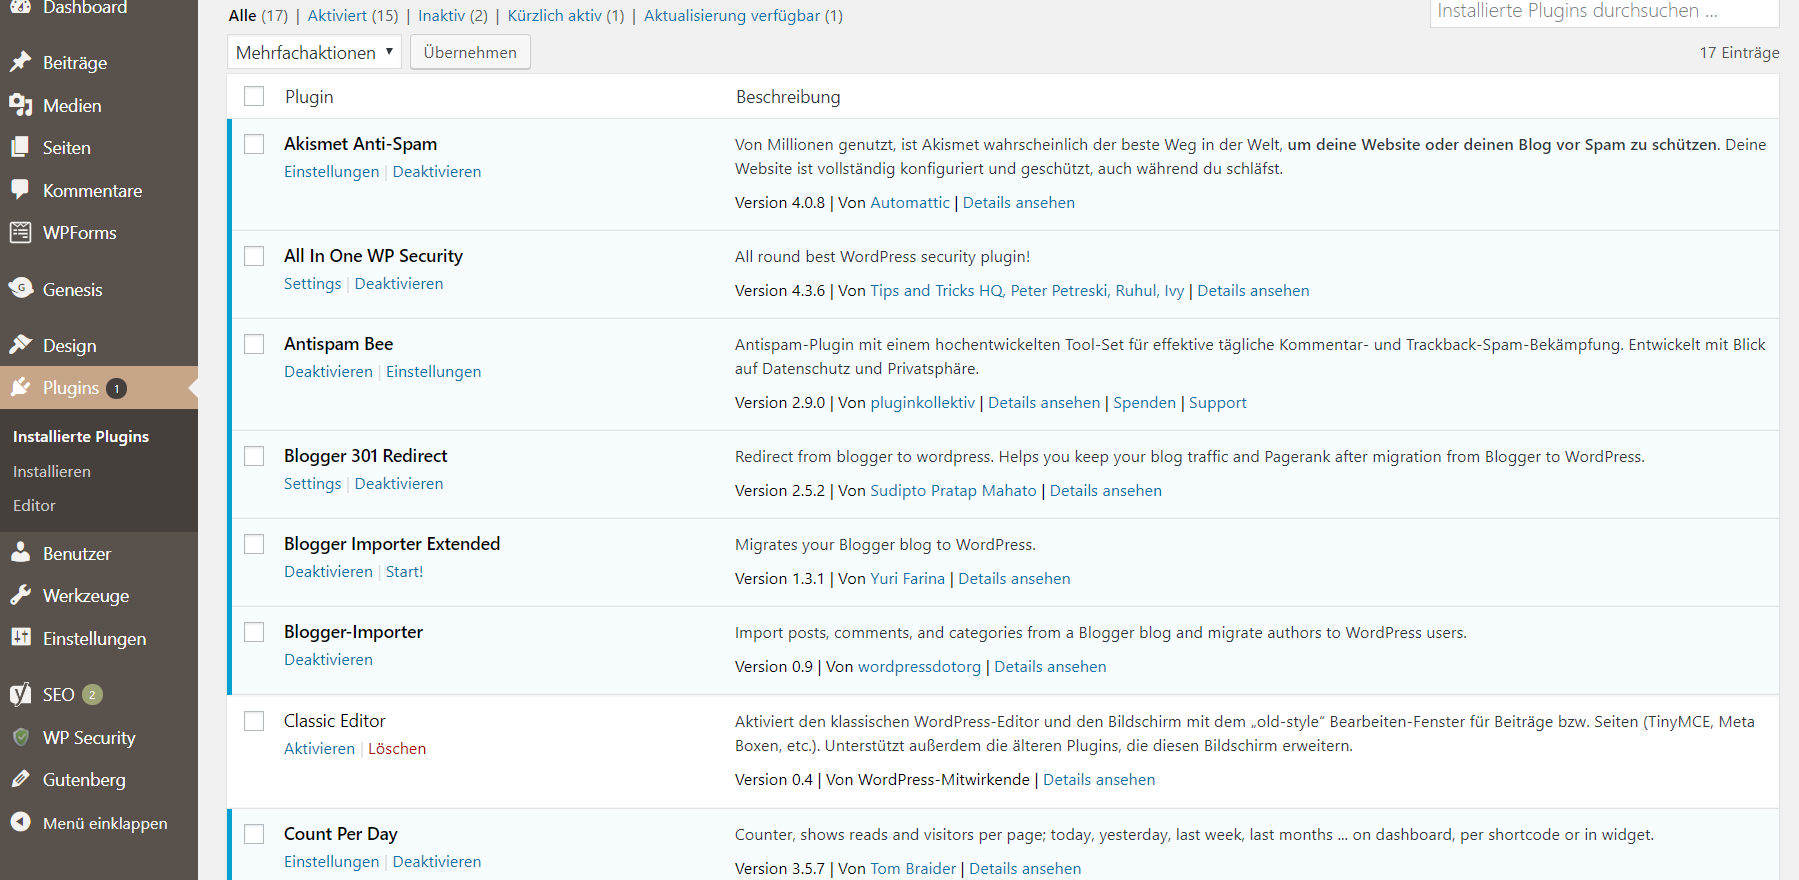This screenshot has height=880, width=1799.
Task: Open Installierte Plugins submenu item
Action: click(81, 436)
